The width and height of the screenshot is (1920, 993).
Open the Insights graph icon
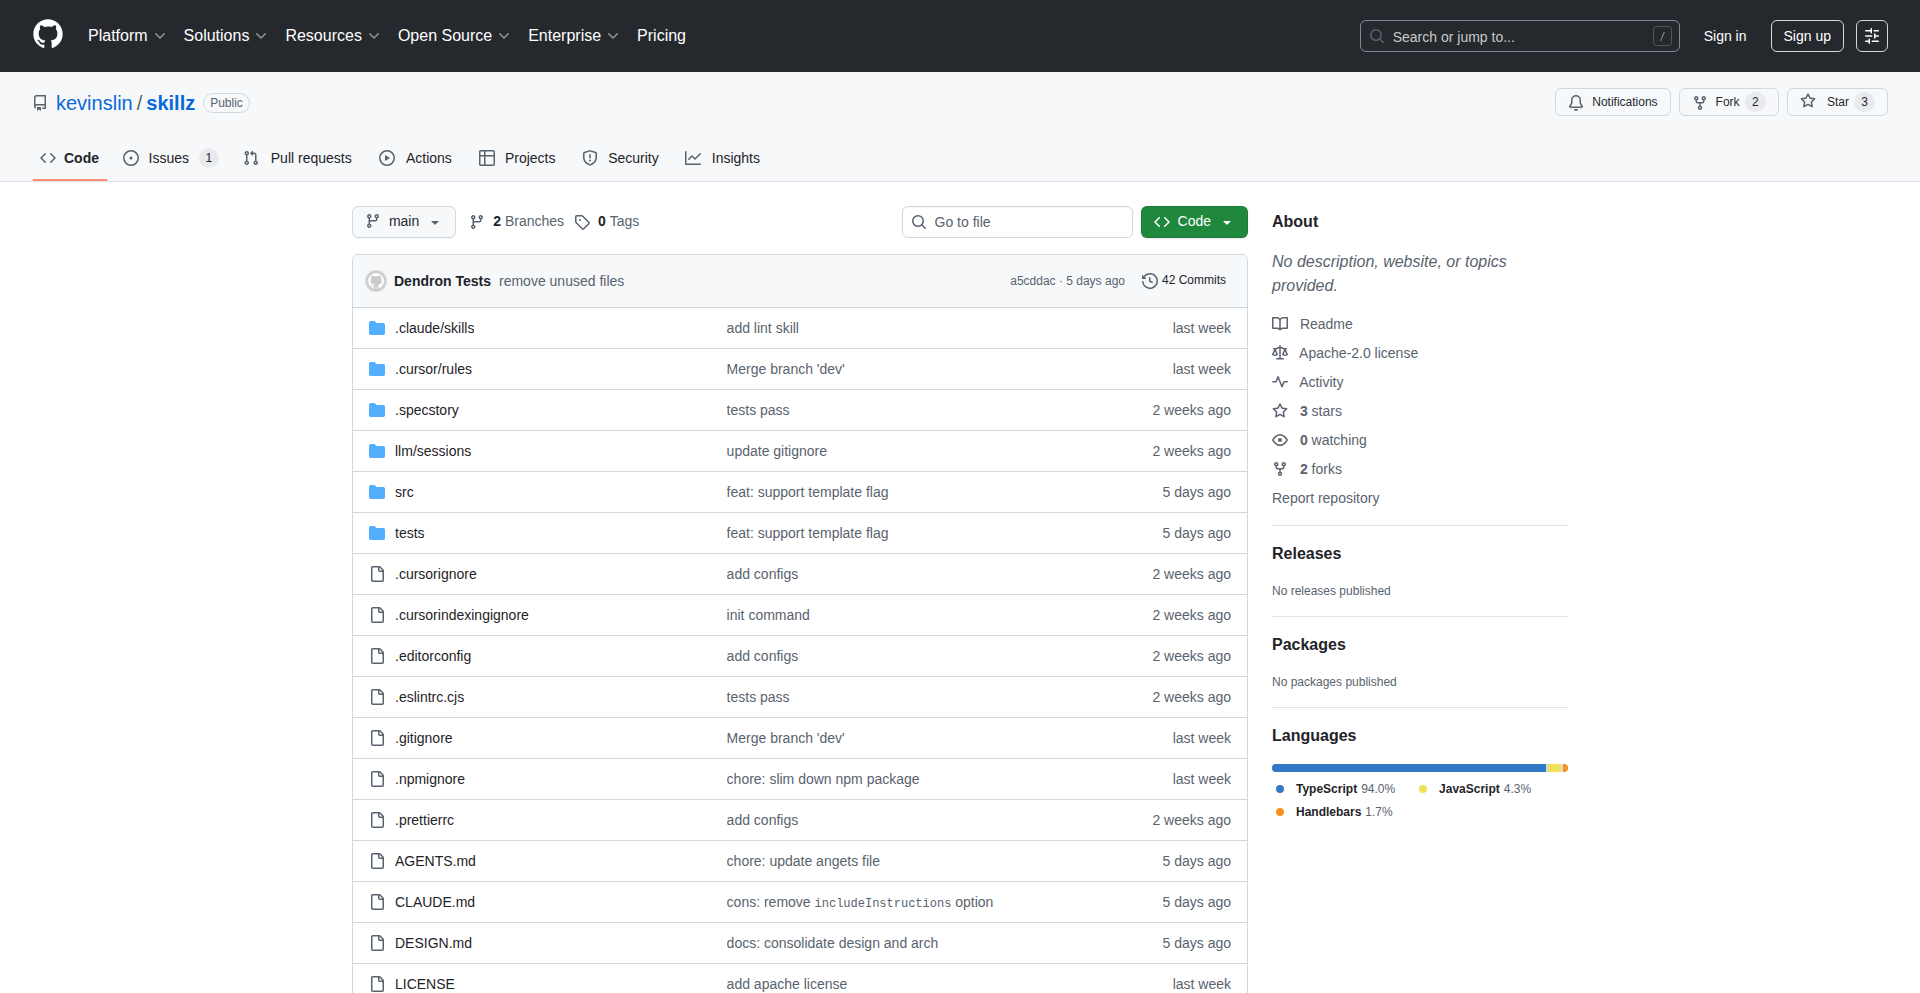click(x=693, y=158)
